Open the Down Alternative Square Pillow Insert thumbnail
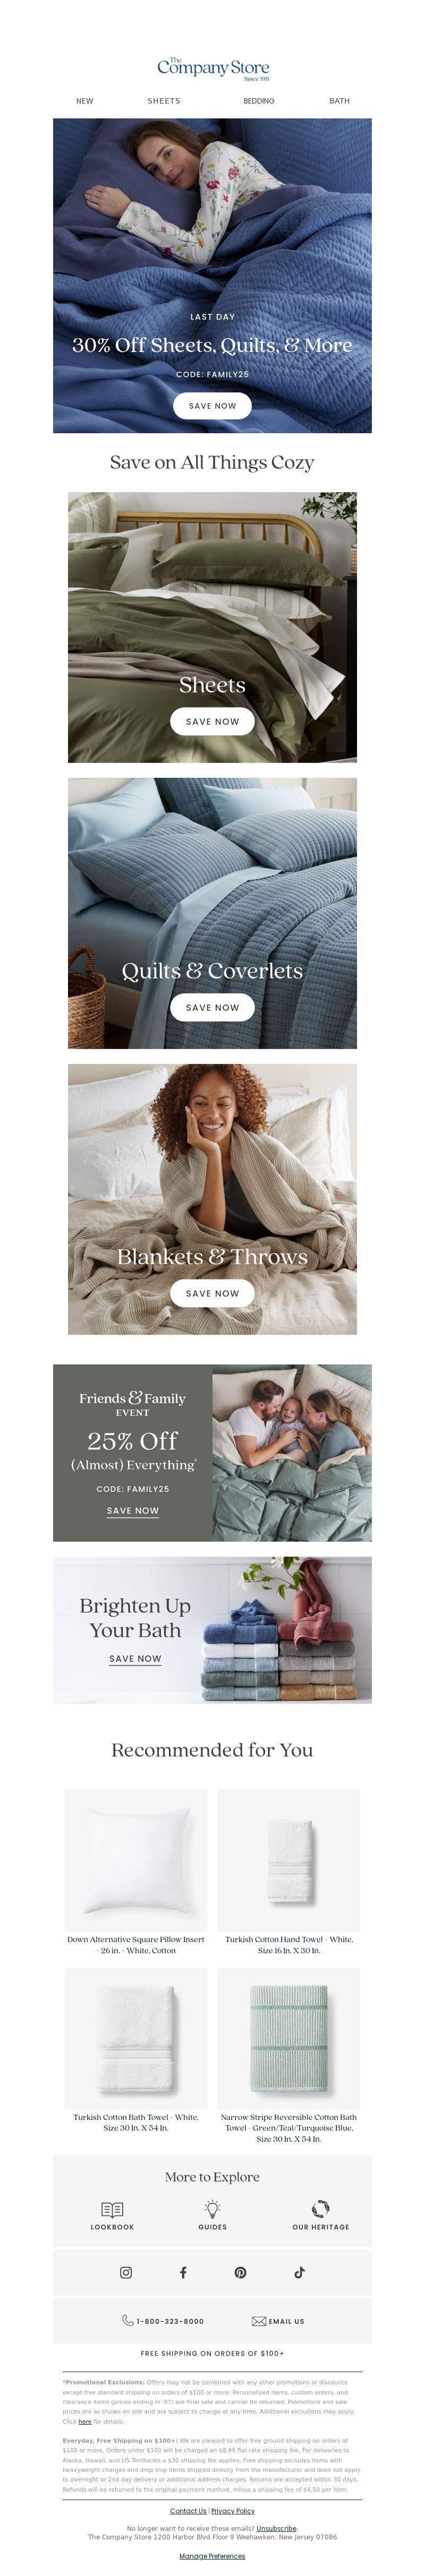Viewport: 425px width, 2576px height. (136, 1860)
